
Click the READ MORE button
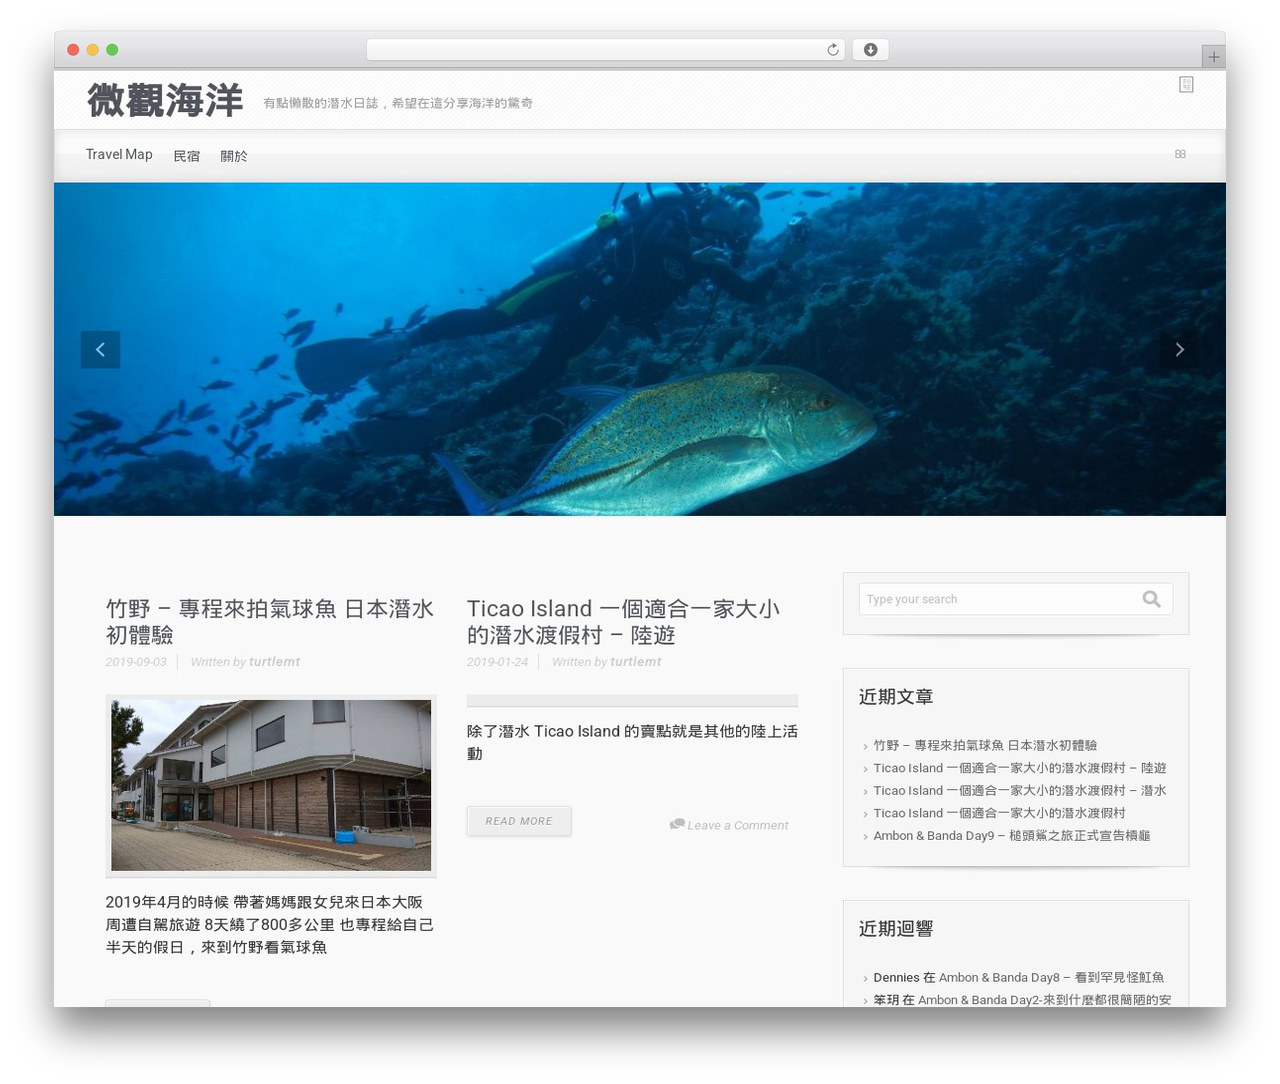(x=519, y=821)
